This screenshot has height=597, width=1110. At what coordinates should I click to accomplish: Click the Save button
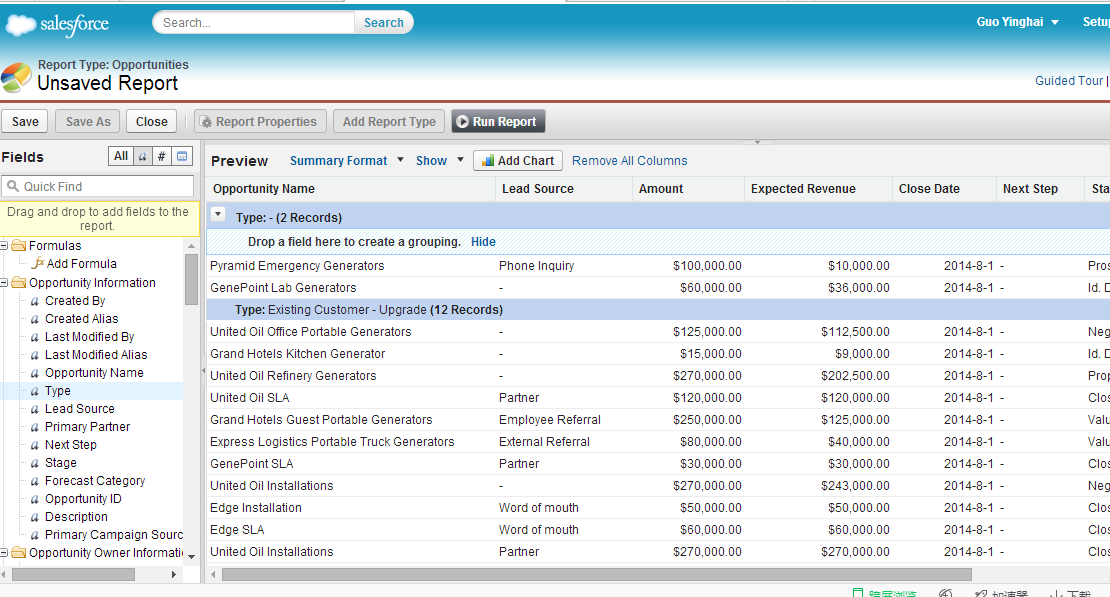(x=25, y=121)
